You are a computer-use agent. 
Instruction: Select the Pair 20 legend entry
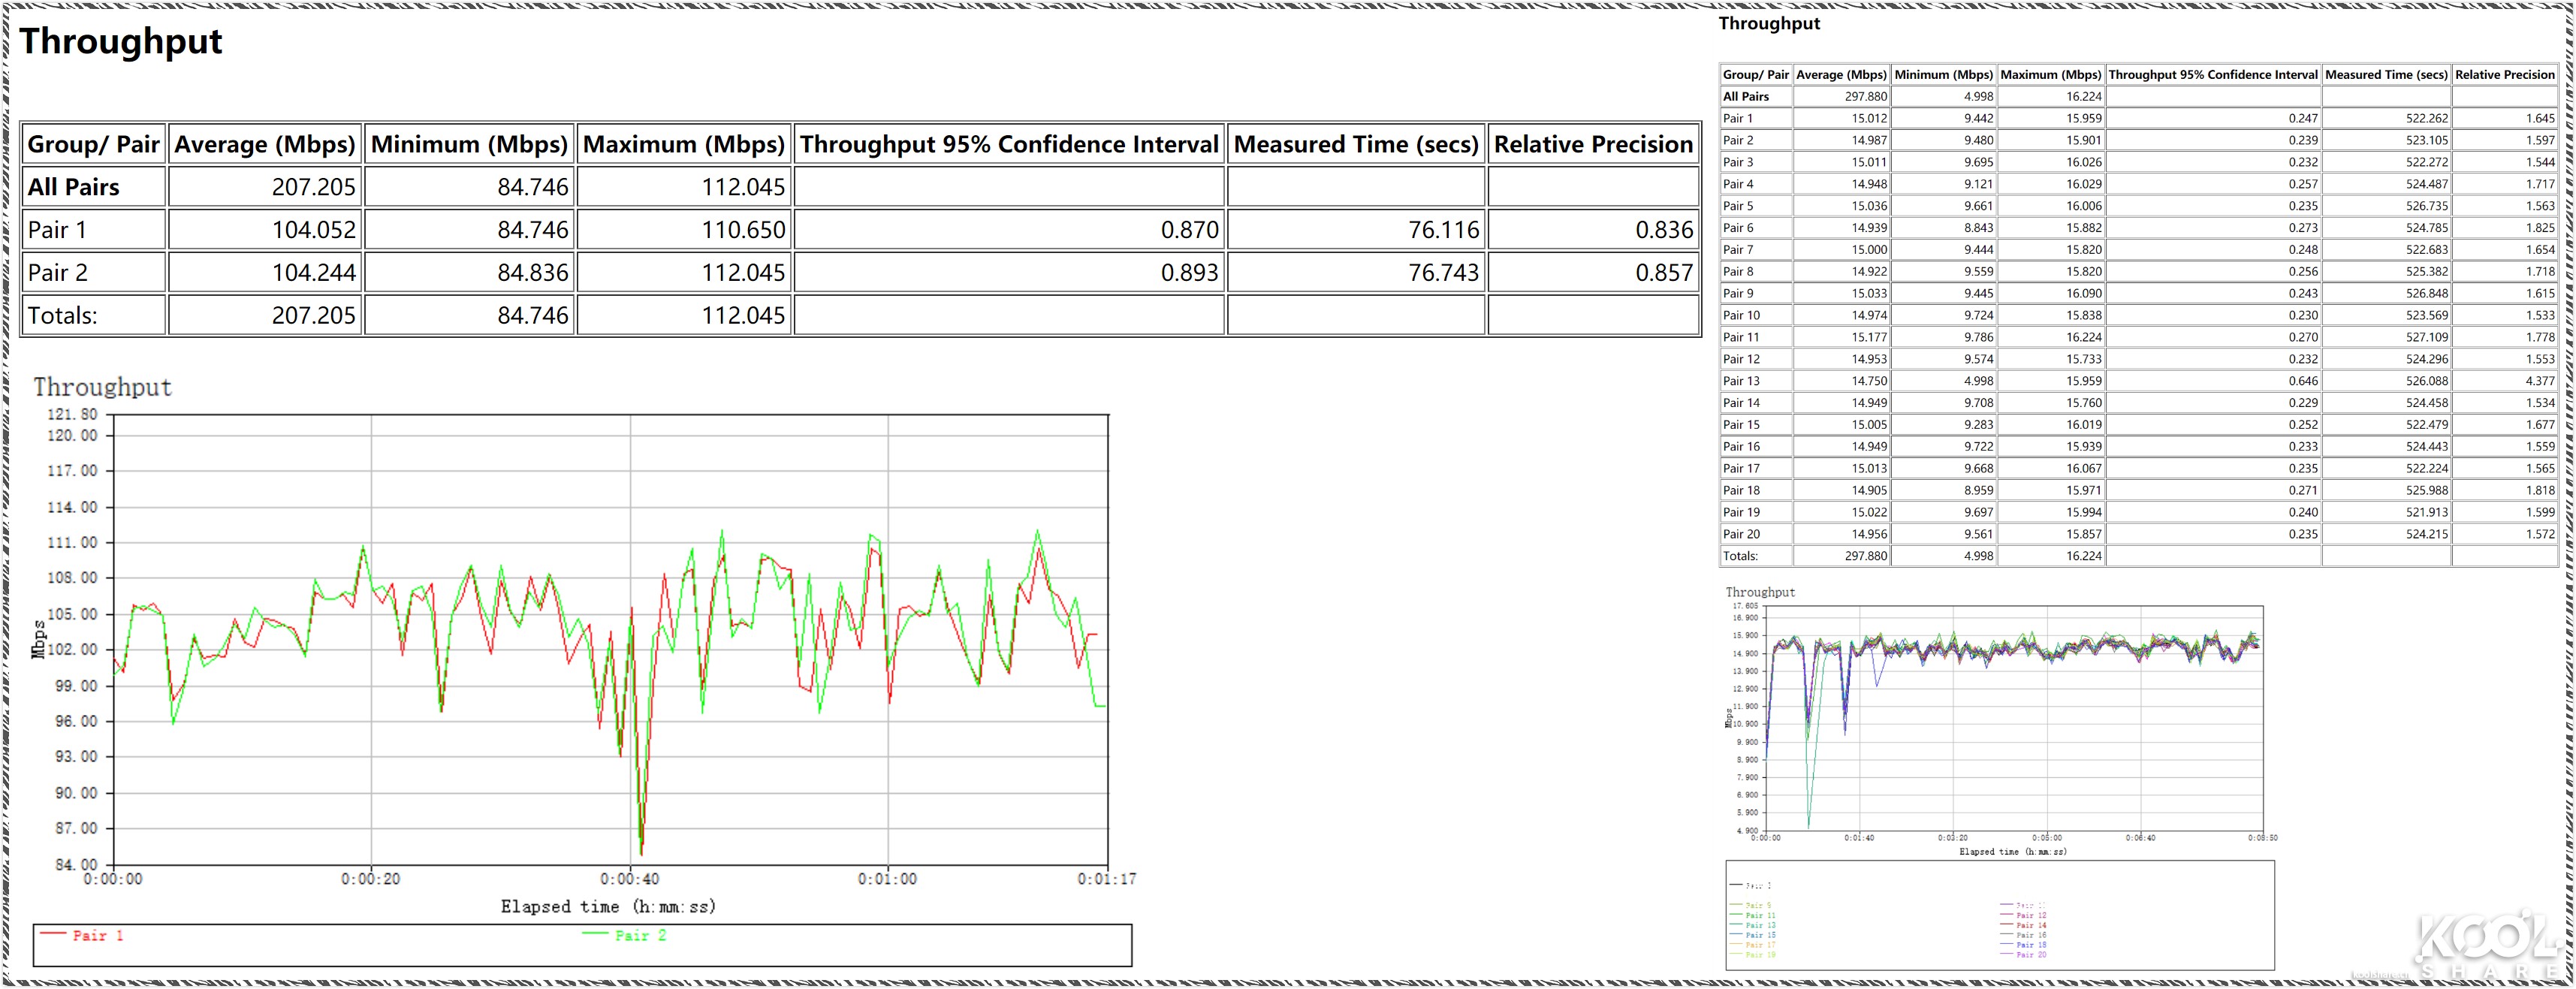(x=2031, y=955)
